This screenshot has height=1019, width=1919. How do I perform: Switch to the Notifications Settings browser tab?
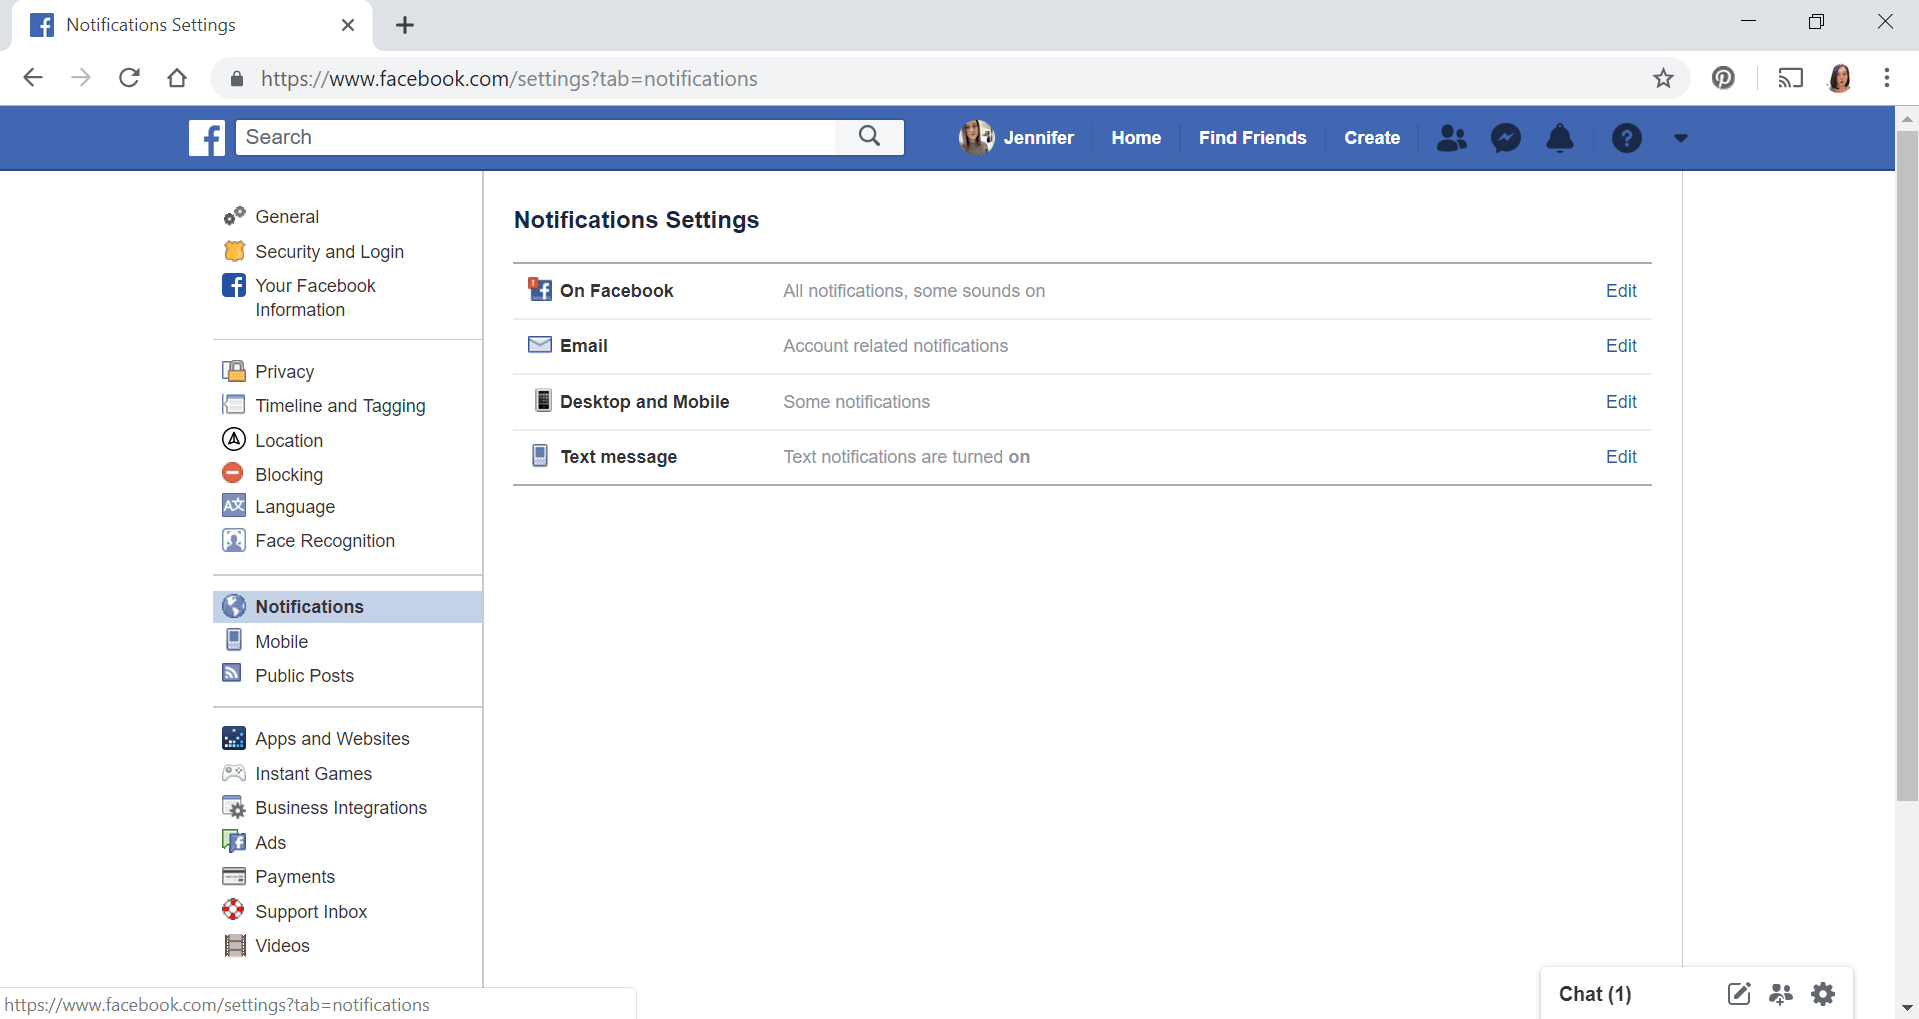point(150,24)
